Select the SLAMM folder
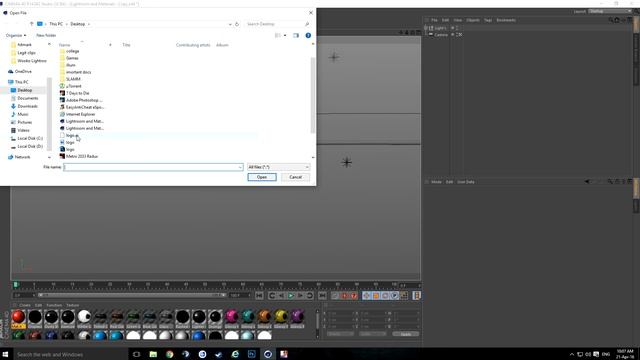The height and width of the screenshot is (360, 640). tap(73, 79)
